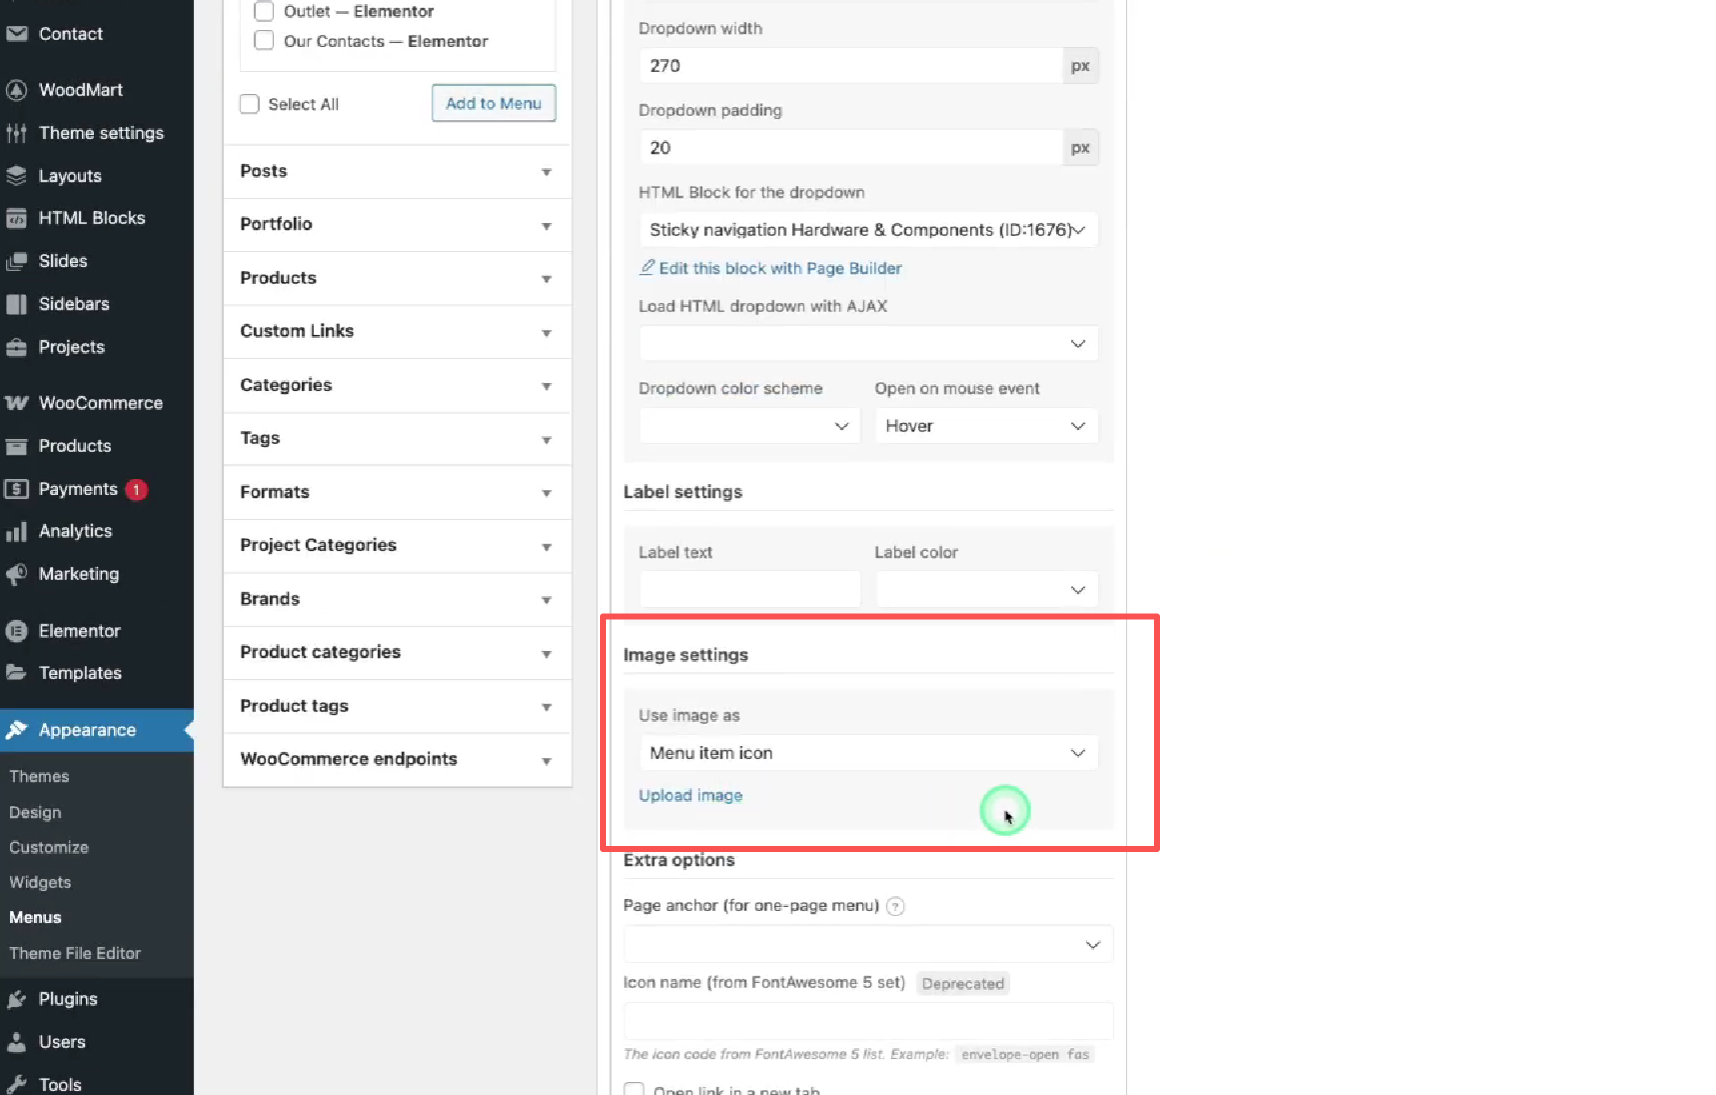Click the Add to Menu button
This screenshot has height=1095, width=1716.
coord(493,103)
